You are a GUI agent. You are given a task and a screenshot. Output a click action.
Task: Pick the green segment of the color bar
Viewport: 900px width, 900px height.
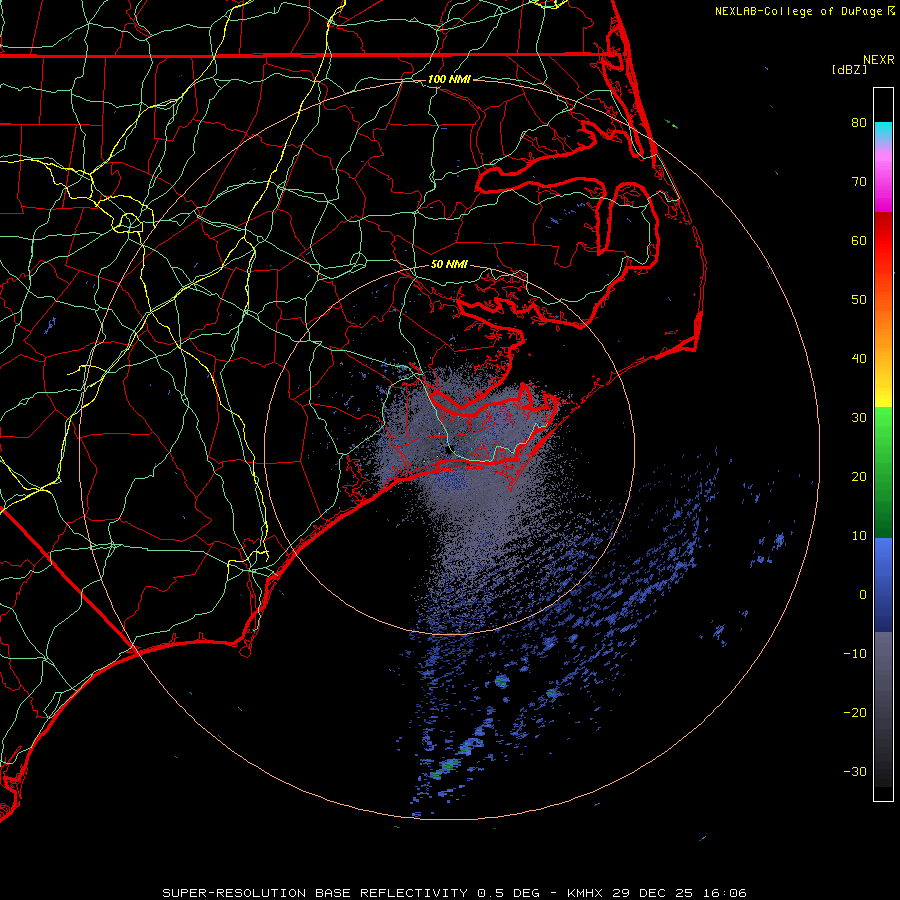883,472
